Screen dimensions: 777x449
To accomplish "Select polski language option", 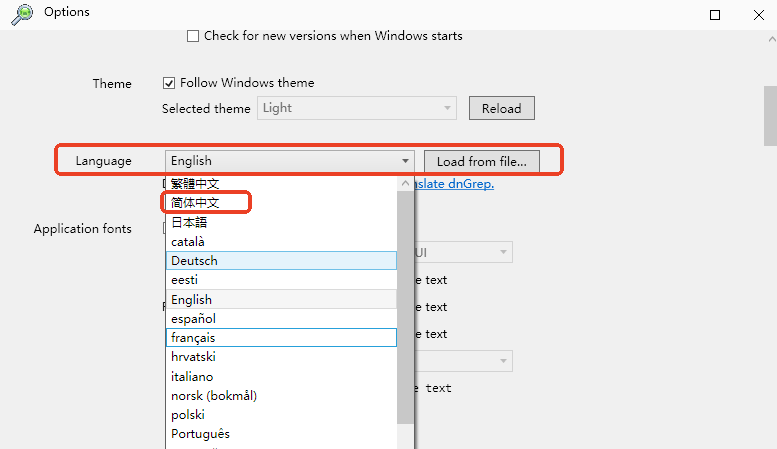I will tap(281, 415).
